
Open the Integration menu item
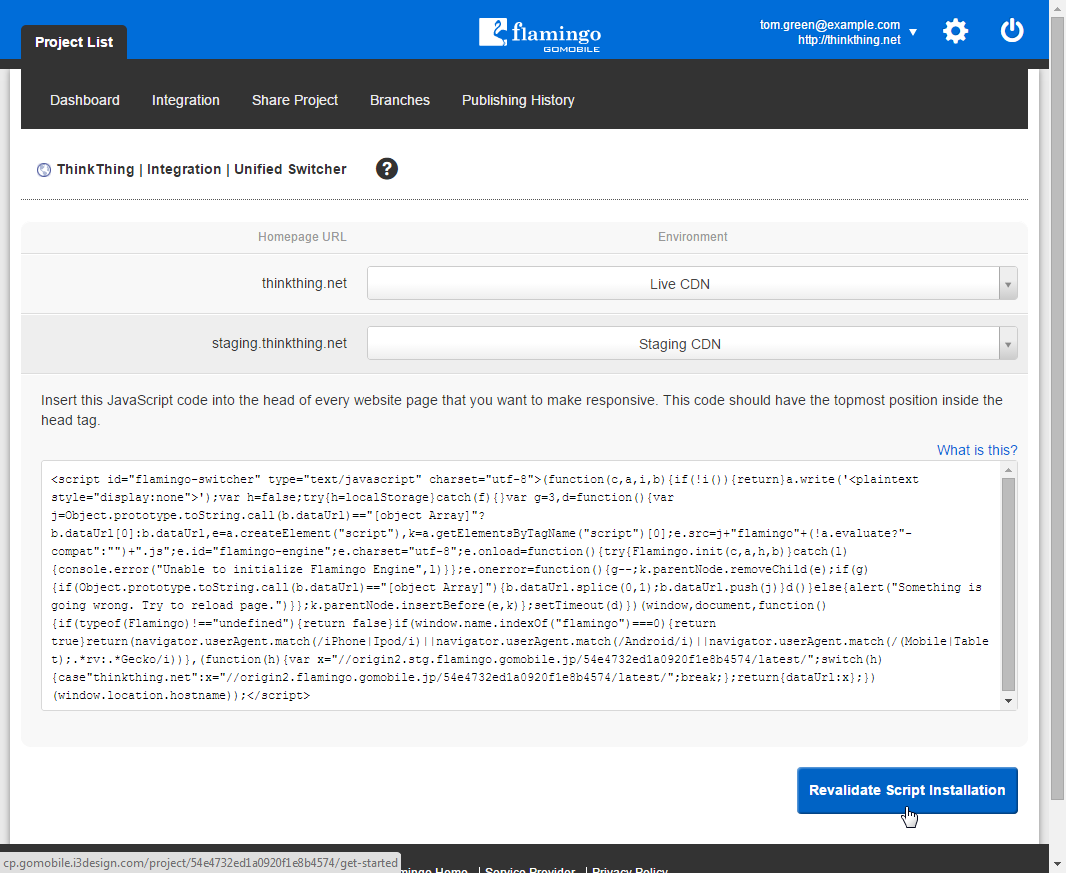pos(186,100)
